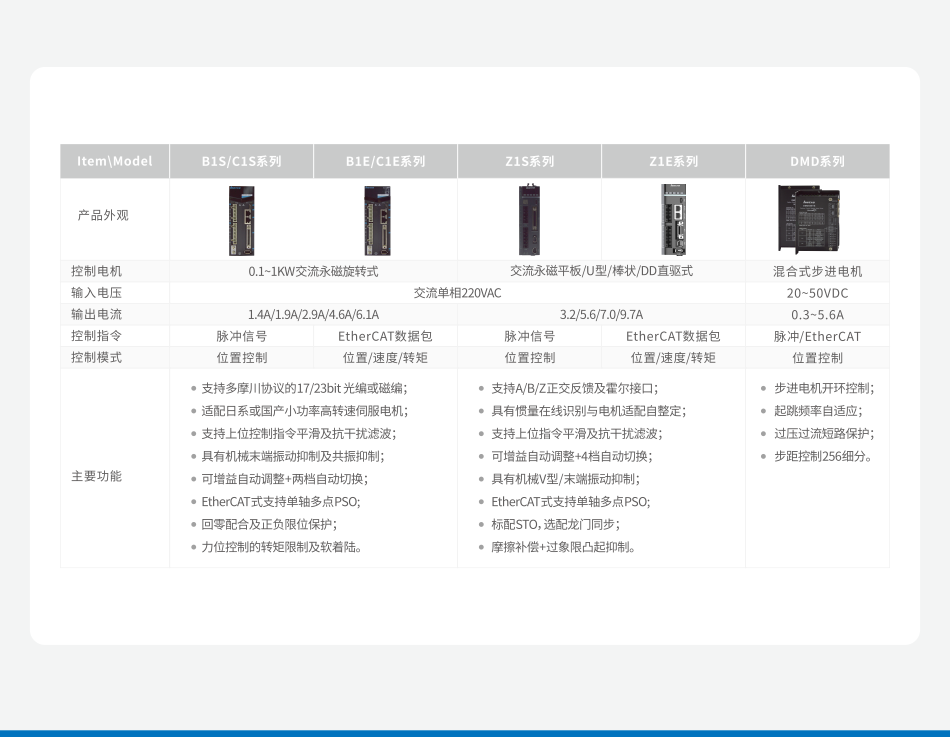Click the DMD series product image
Viewport: 950px width, 737px height.
point(809,219)
